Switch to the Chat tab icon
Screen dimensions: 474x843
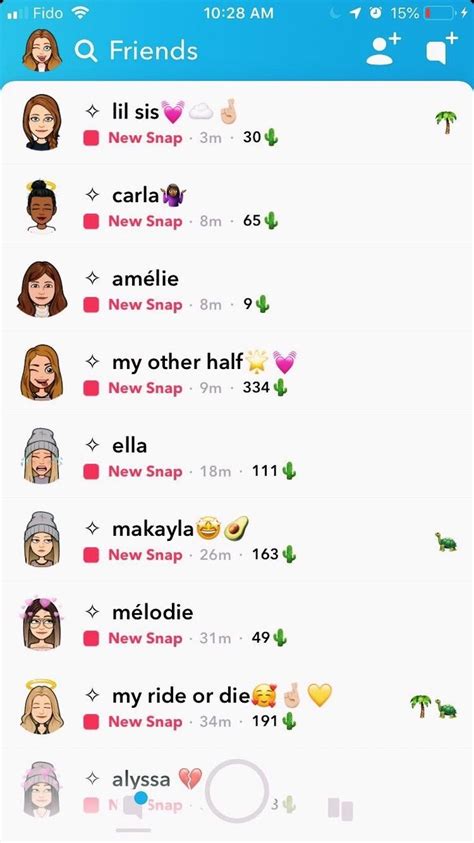[x=134, y=806]
